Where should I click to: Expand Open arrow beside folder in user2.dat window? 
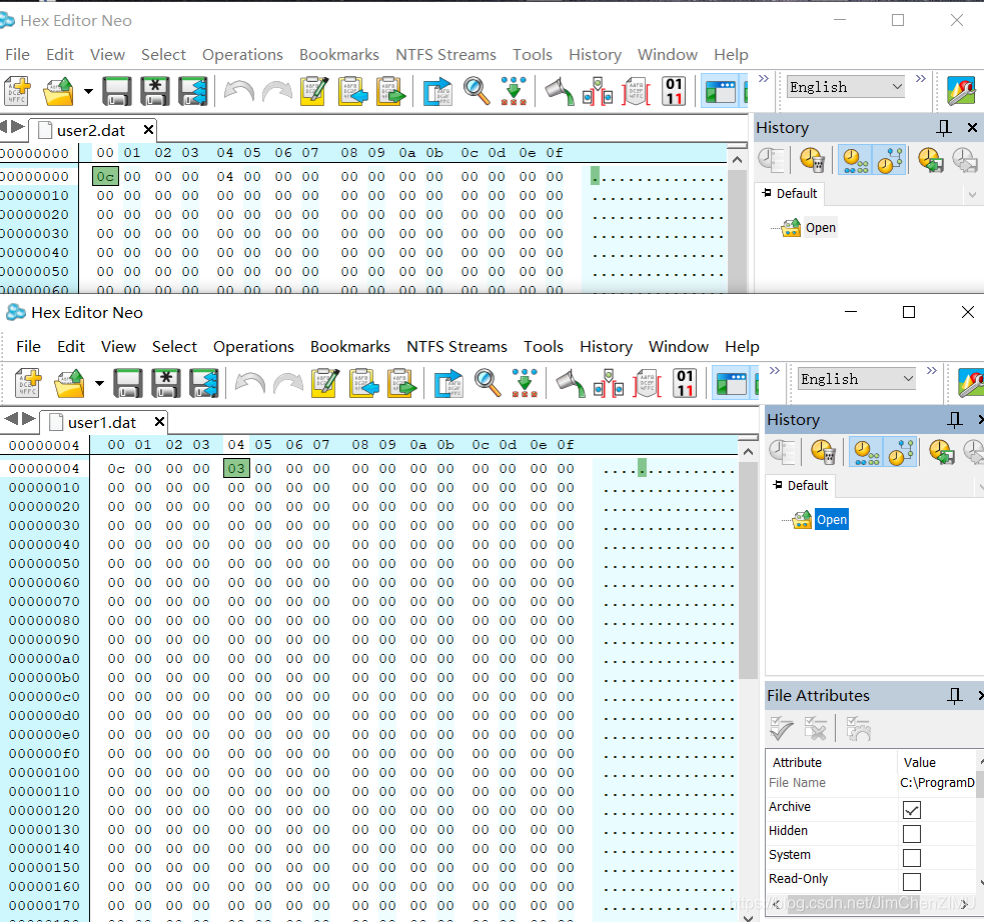click(88, 91)
